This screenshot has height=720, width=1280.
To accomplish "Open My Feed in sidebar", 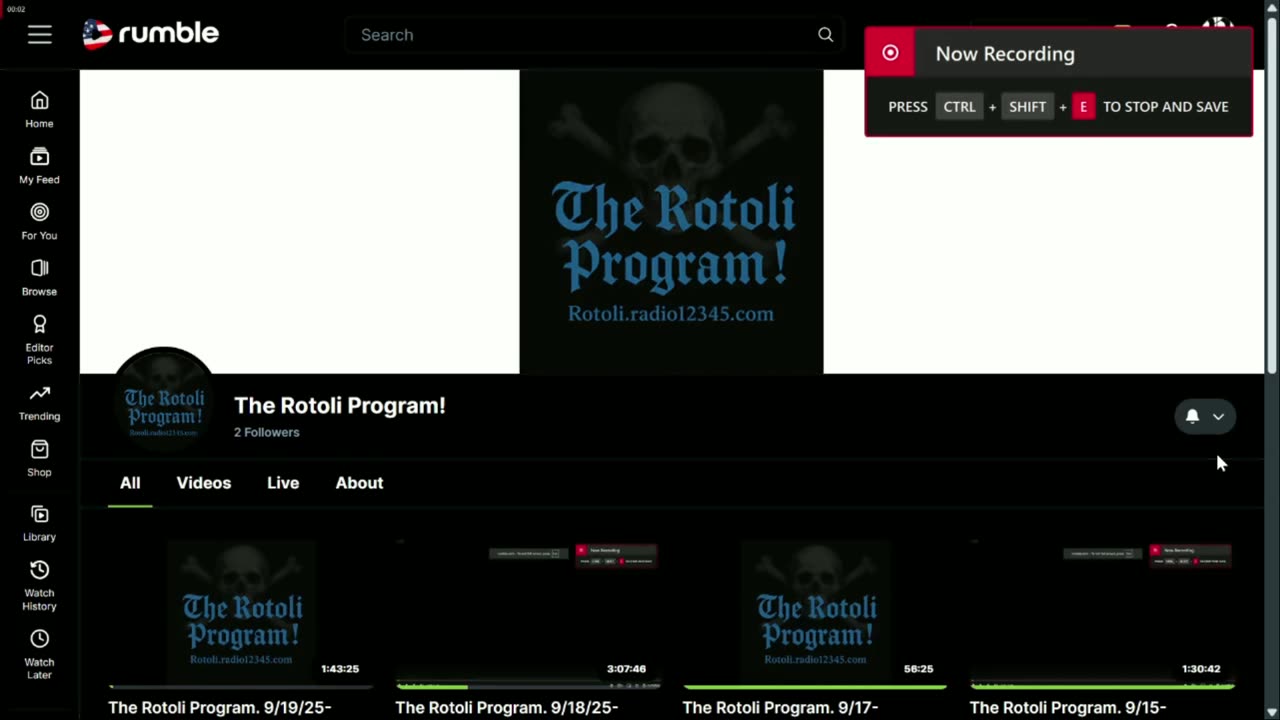I will (39, 166).
